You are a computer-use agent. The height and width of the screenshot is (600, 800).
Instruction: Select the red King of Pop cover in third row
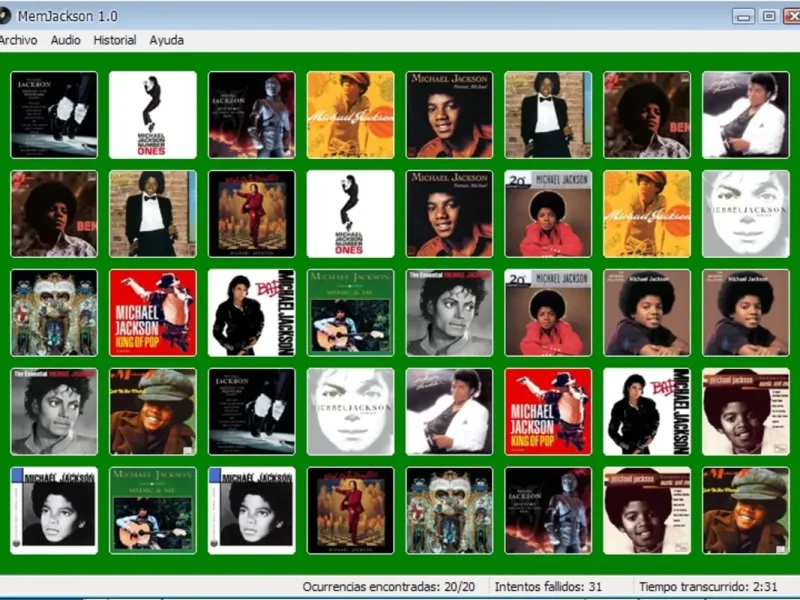click(x=153, y=313)
